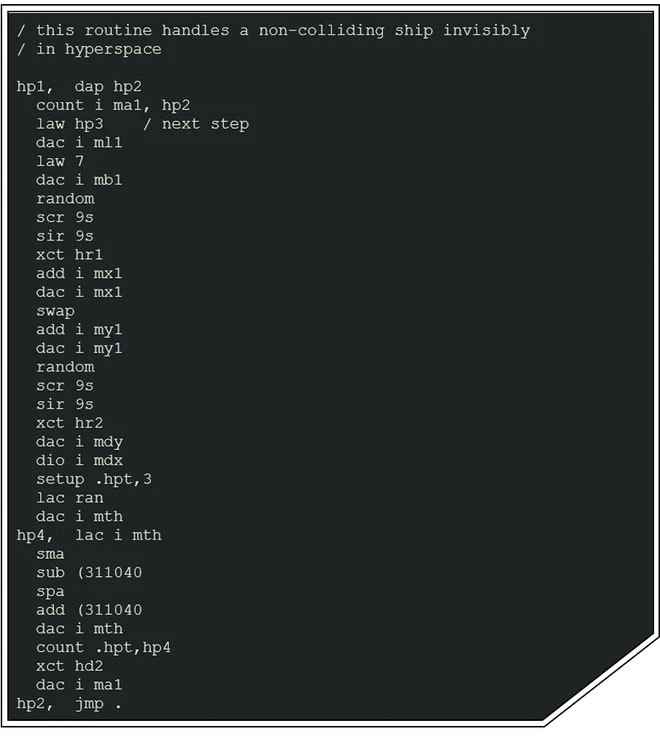The image size is (660, 737).
Task: Select the "dac i mb1" code line
Action: click(79, 180)
